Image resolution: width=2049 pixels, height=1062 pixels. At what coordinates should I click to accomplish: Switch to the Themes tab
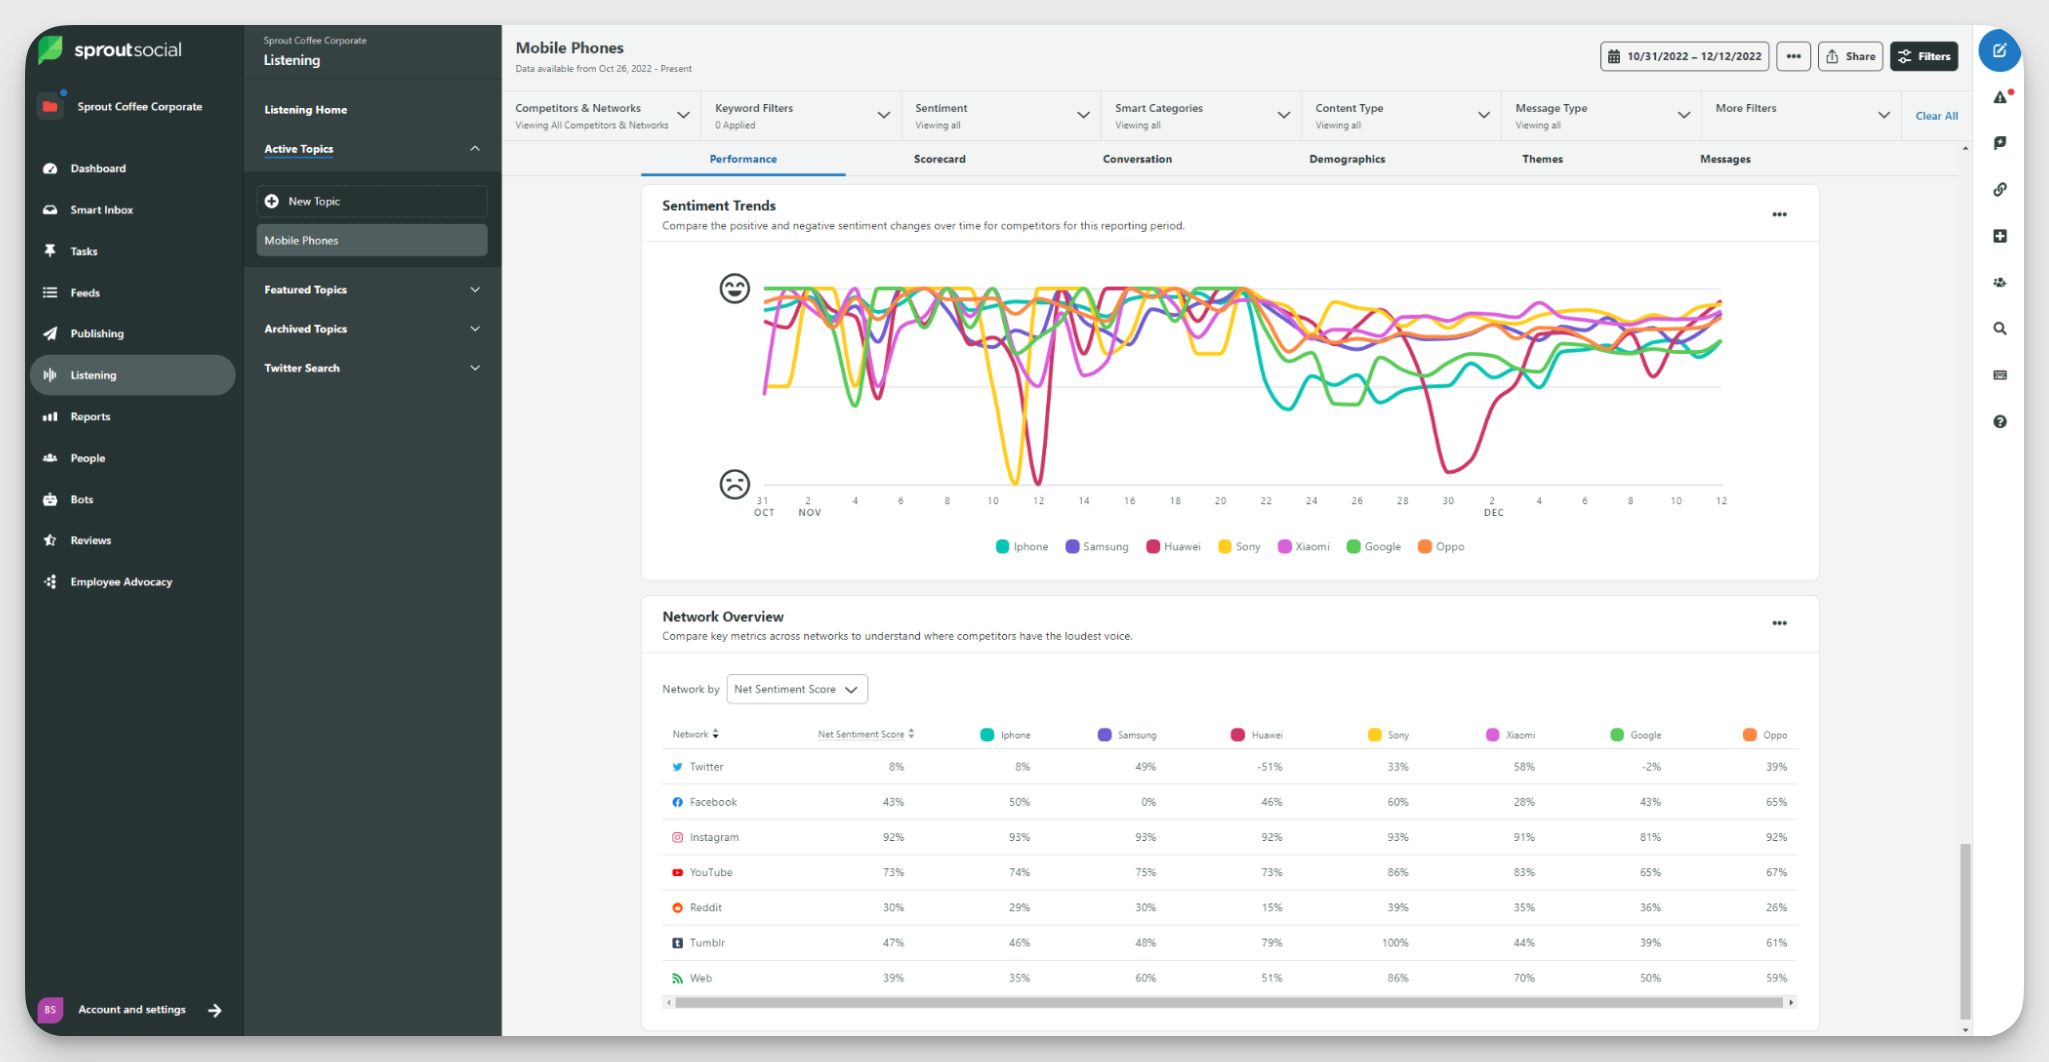pyautogui.click(x=1543, y=159)
